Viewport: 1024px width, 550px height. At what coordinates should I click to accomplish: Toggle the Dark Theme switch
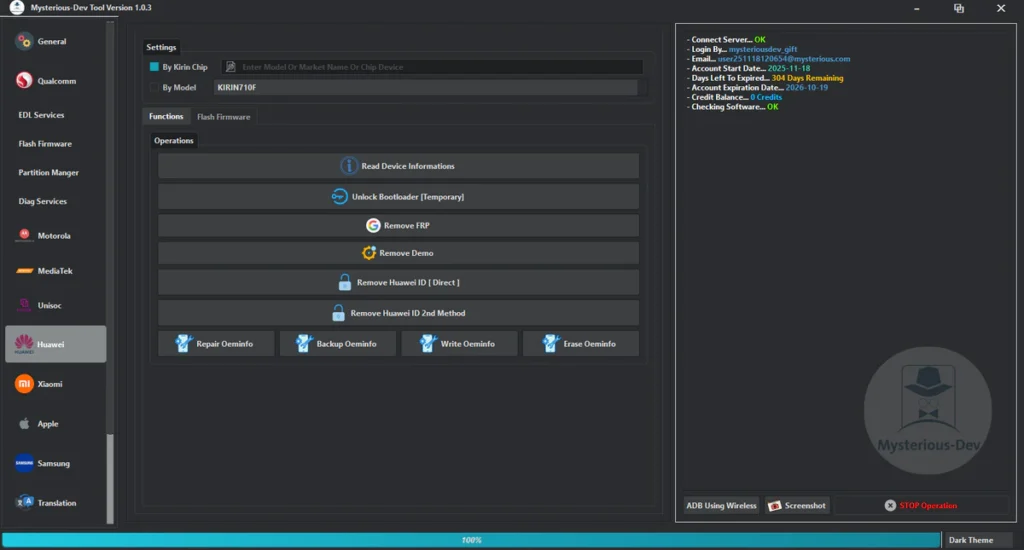coord(972,540)
